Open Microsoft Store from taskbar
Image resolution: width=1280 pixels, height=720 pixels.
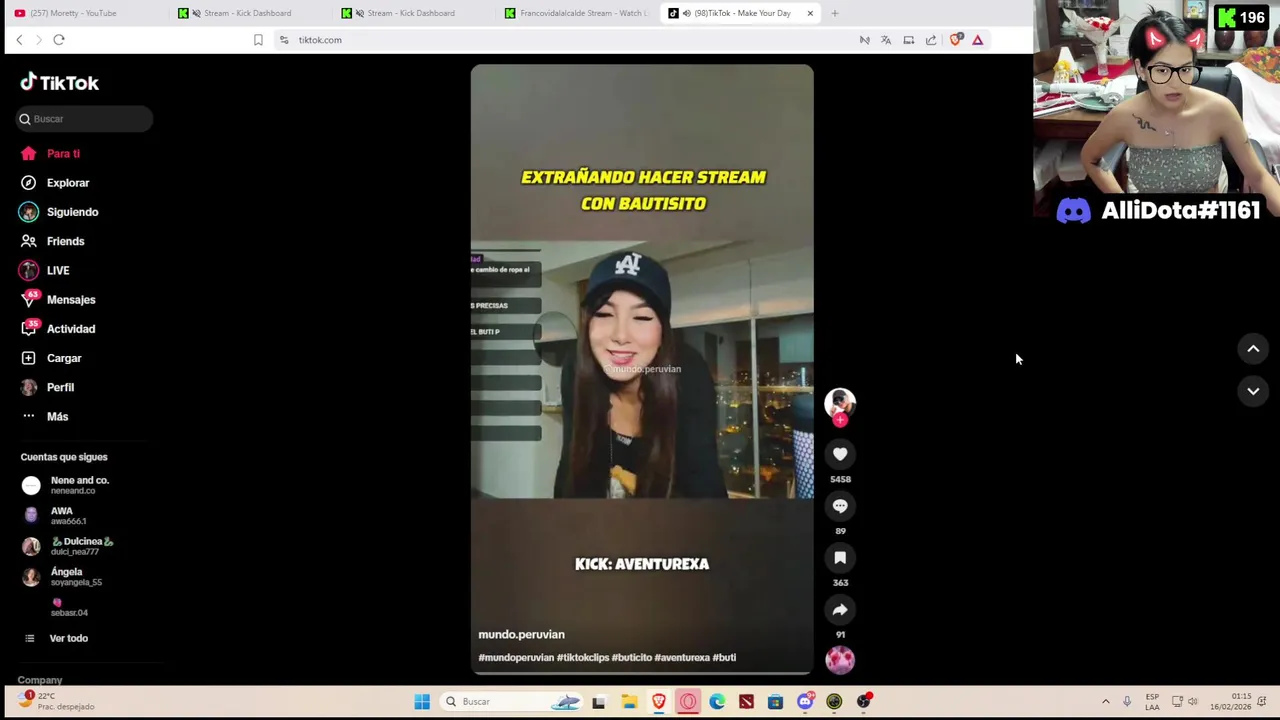point(775,702)
